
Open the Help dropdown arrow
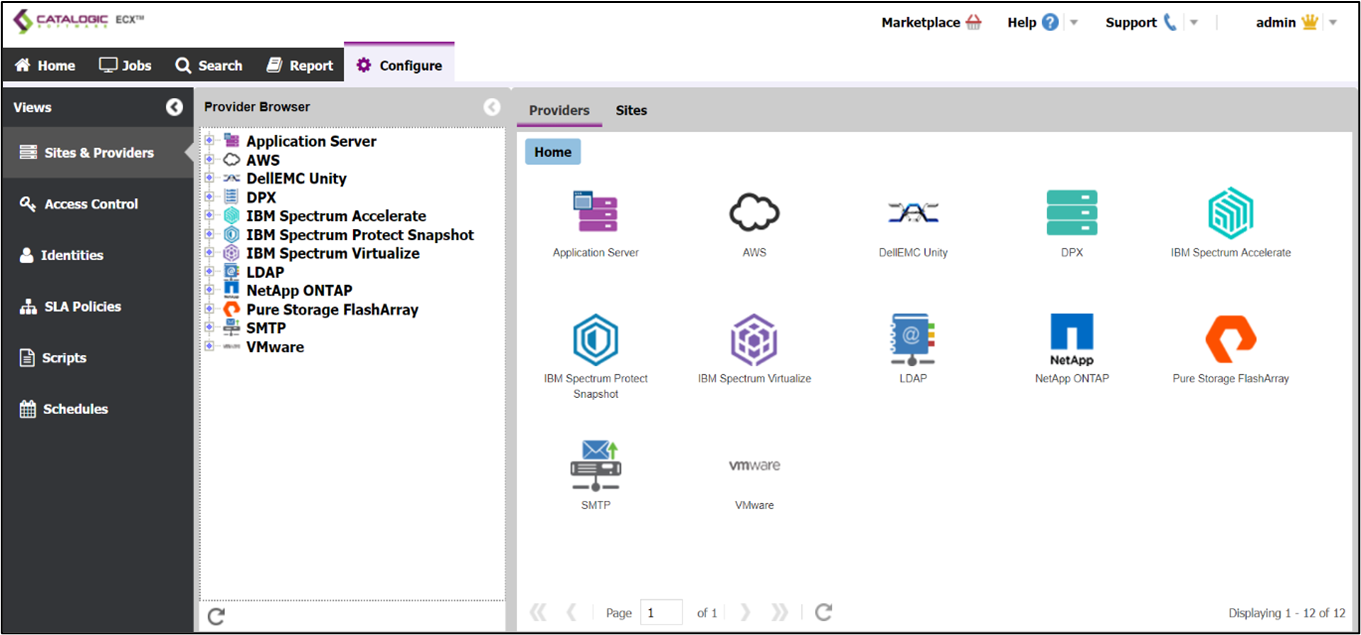[1074, 23]
